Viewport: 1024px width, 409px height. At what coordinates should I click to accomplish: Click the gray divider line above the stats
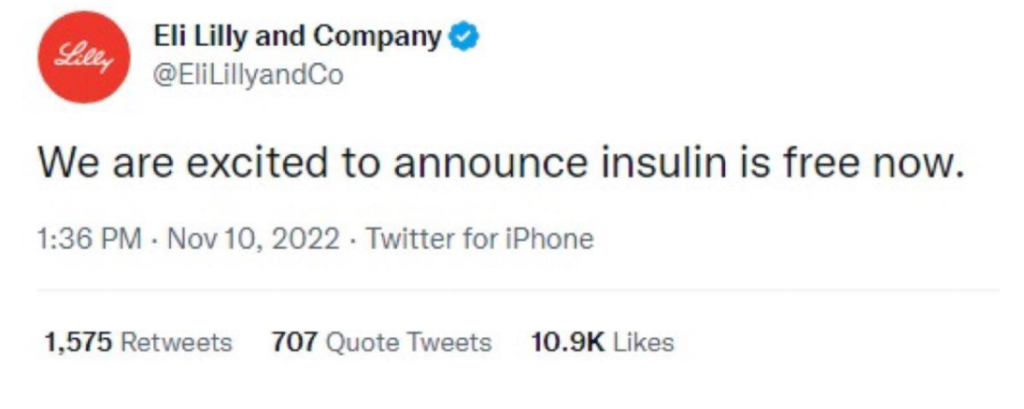click(x=518, y=289)
